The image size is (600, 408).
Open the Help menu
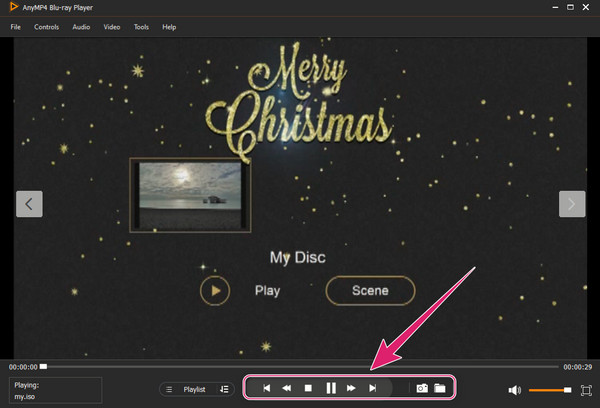[x=169, y=27]
